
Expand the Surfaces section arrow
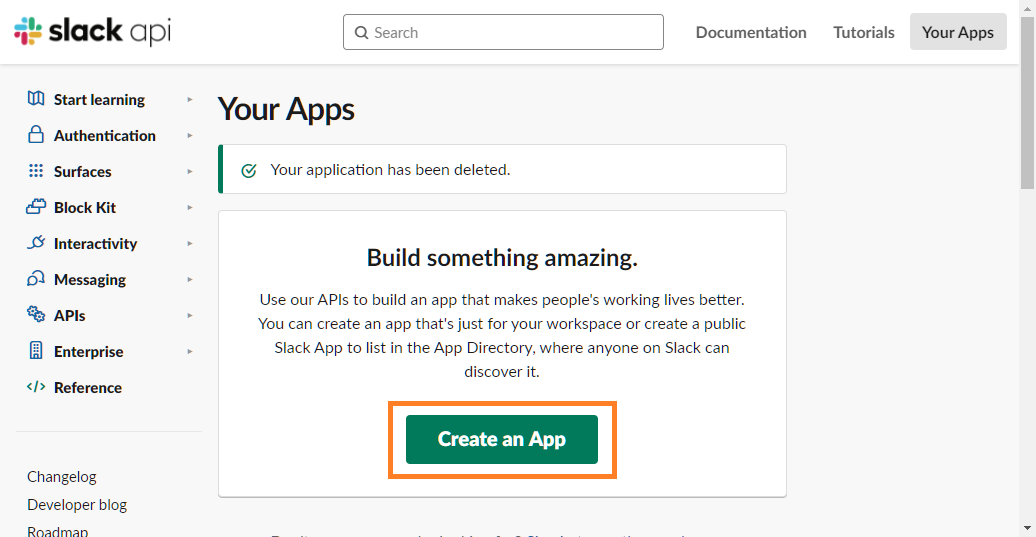point(190,172)
